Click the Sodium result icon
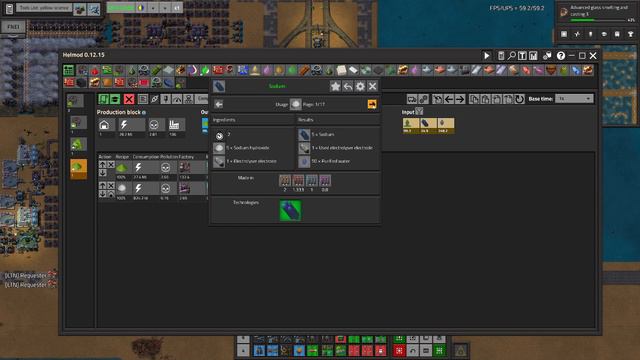The height and width of the screenshot is (360, 640). 304,134
